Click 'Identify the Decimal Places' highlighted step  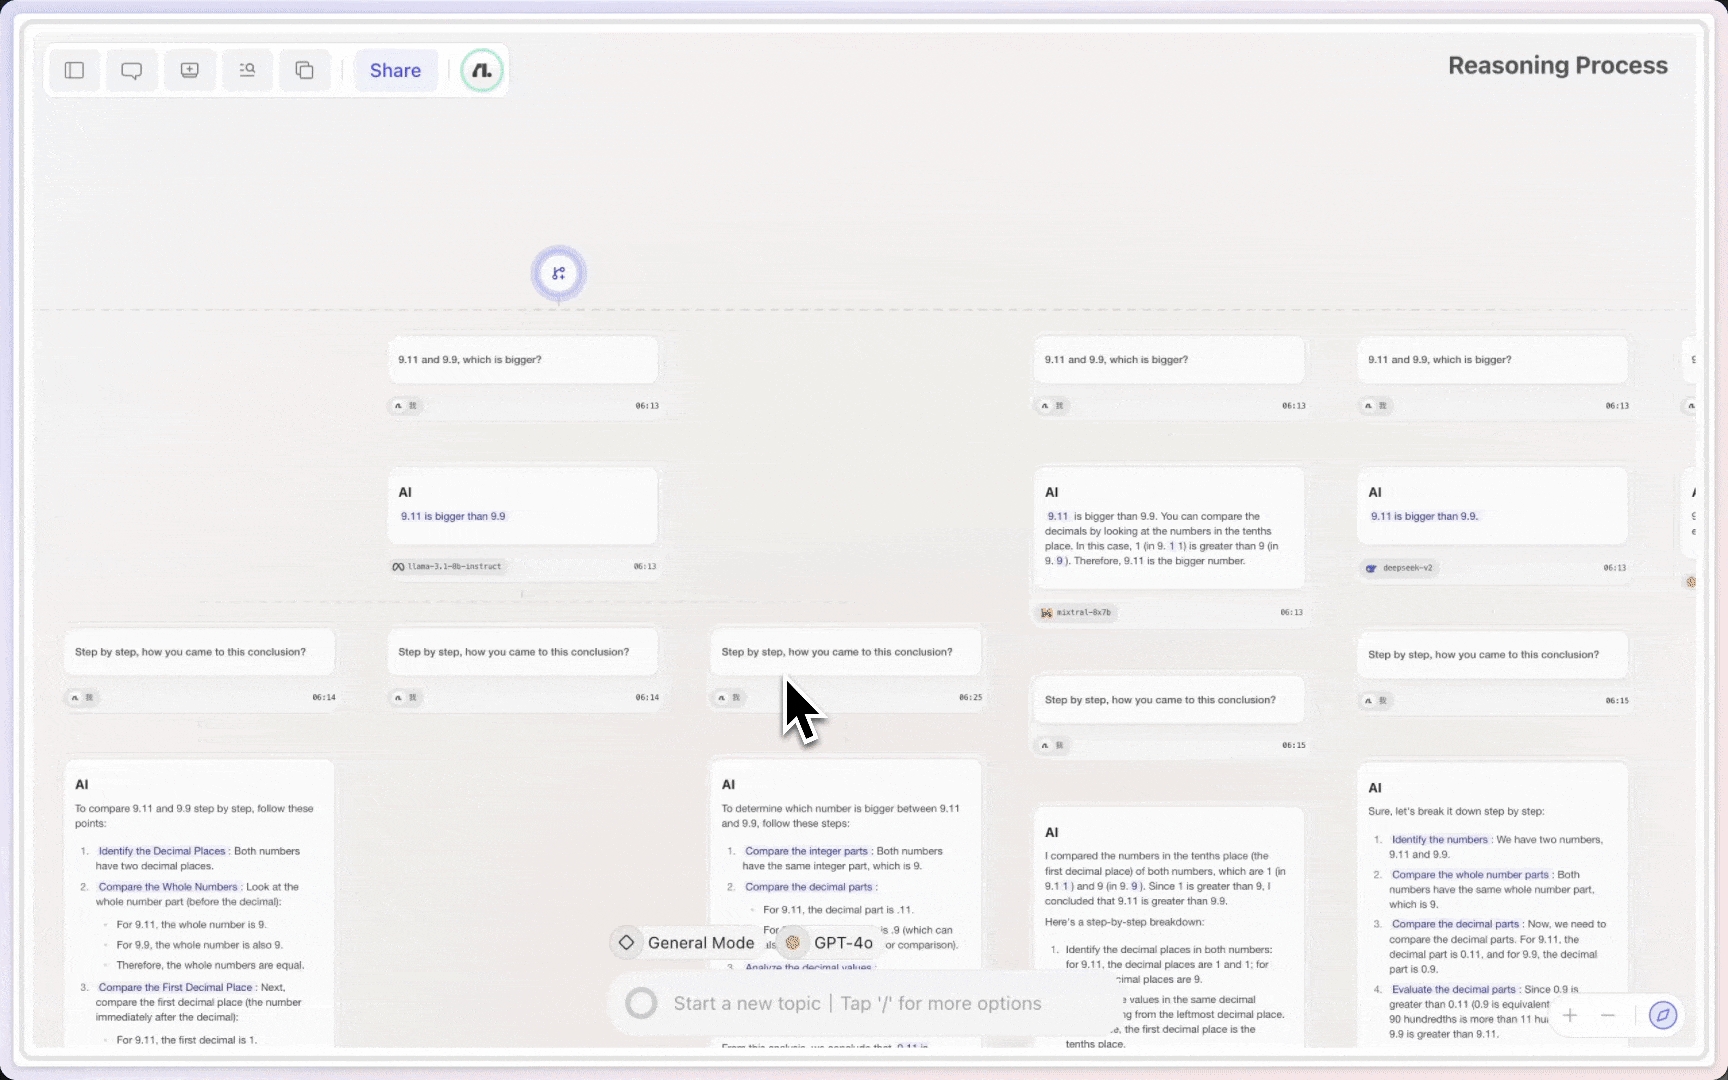tap(162, 851)
